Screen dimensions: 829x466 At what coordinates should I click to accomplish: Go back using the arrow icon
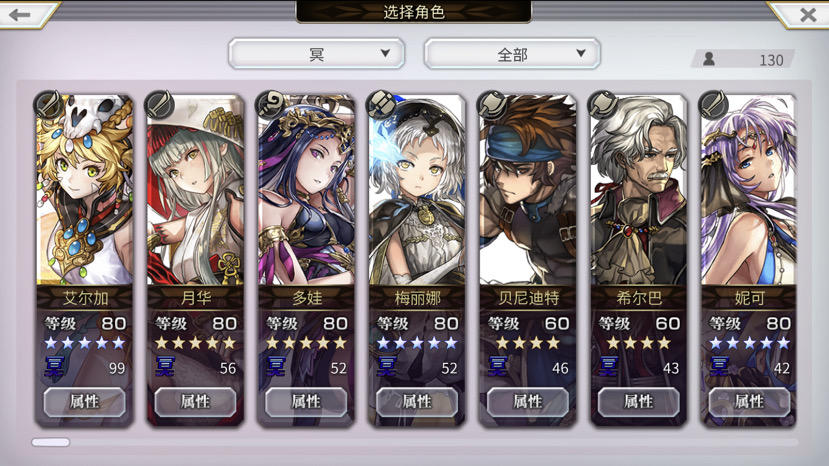click(x=20, y=15)
